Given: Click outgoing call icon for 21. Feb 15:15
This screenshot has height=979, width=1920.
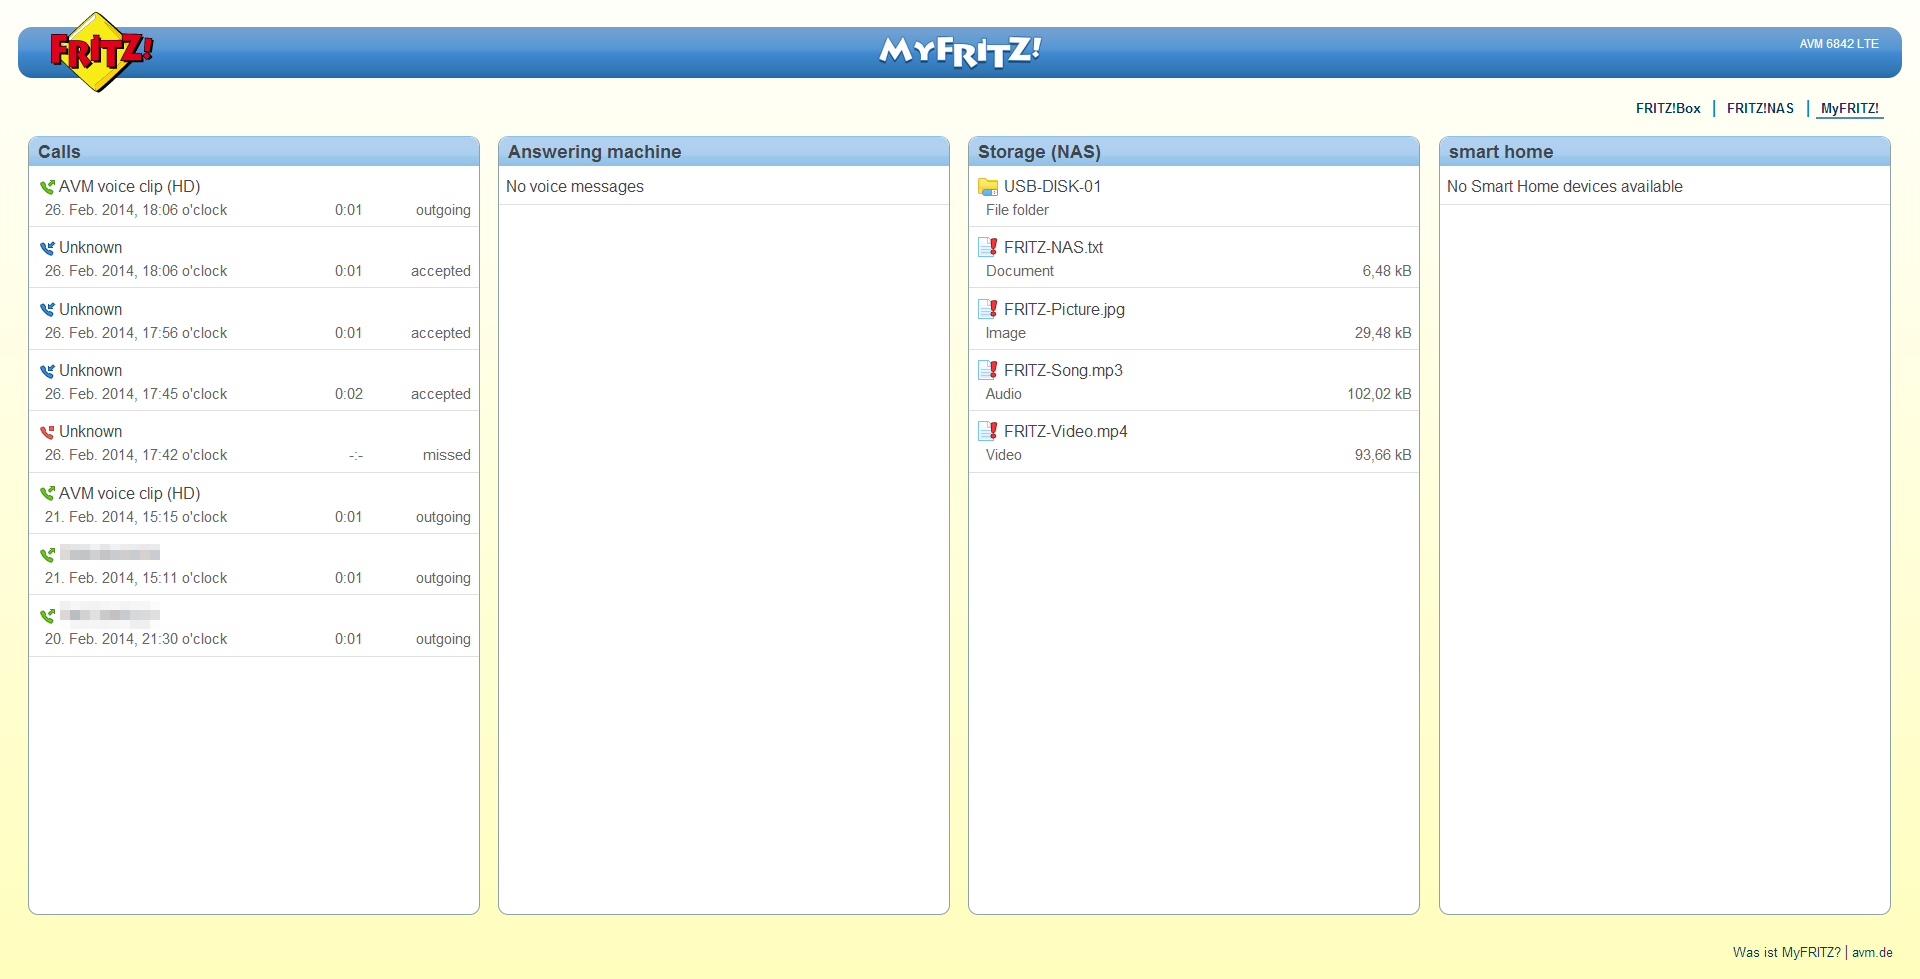Looking at the screenshot, I should pyautogui.click(x=47, y=494).
